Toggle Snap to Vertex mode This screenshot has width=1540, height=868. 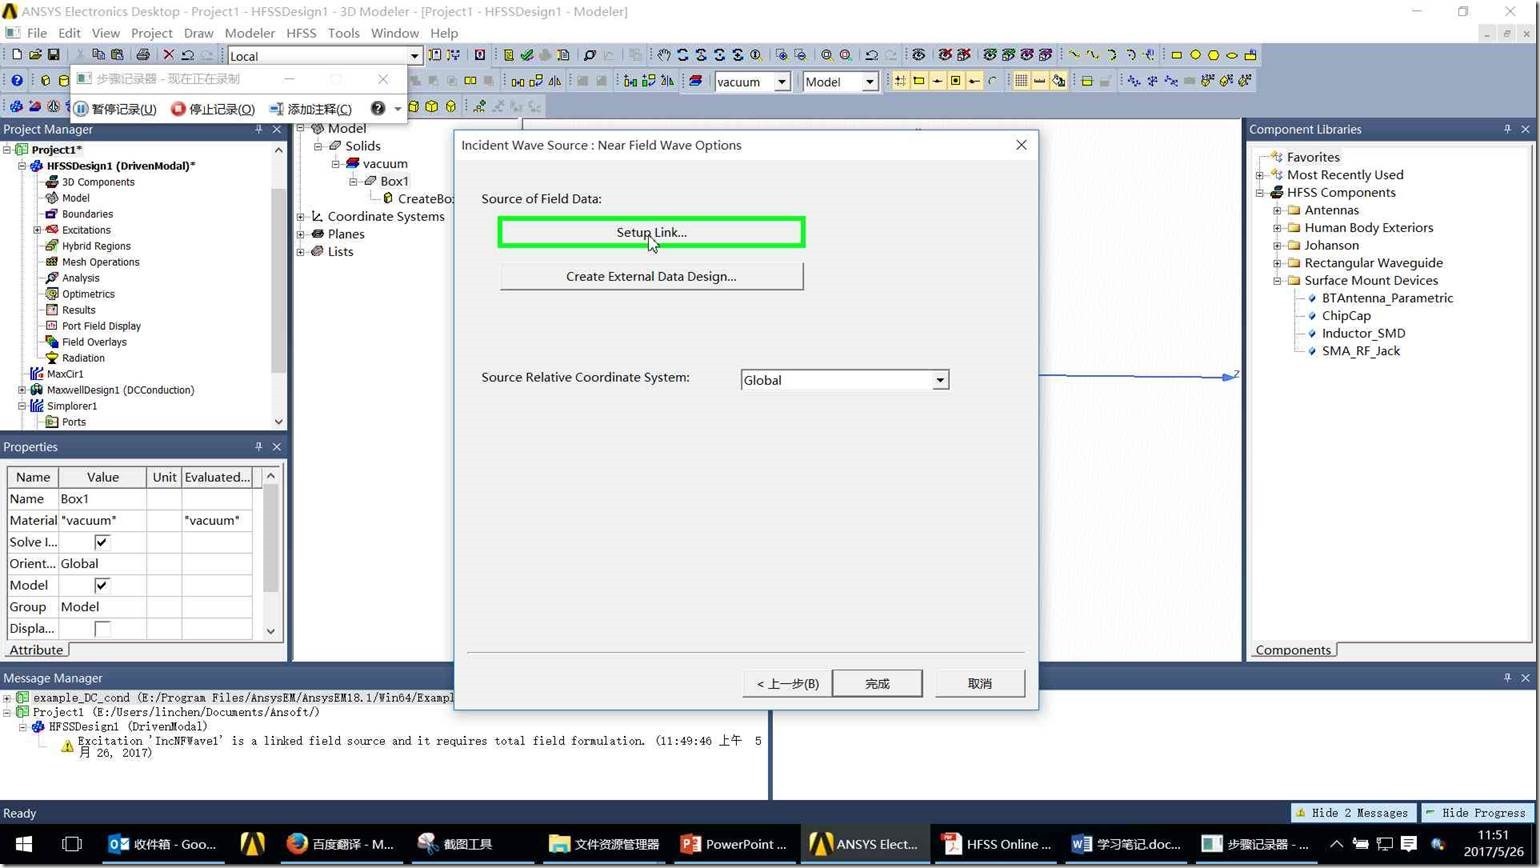(918, 81)
